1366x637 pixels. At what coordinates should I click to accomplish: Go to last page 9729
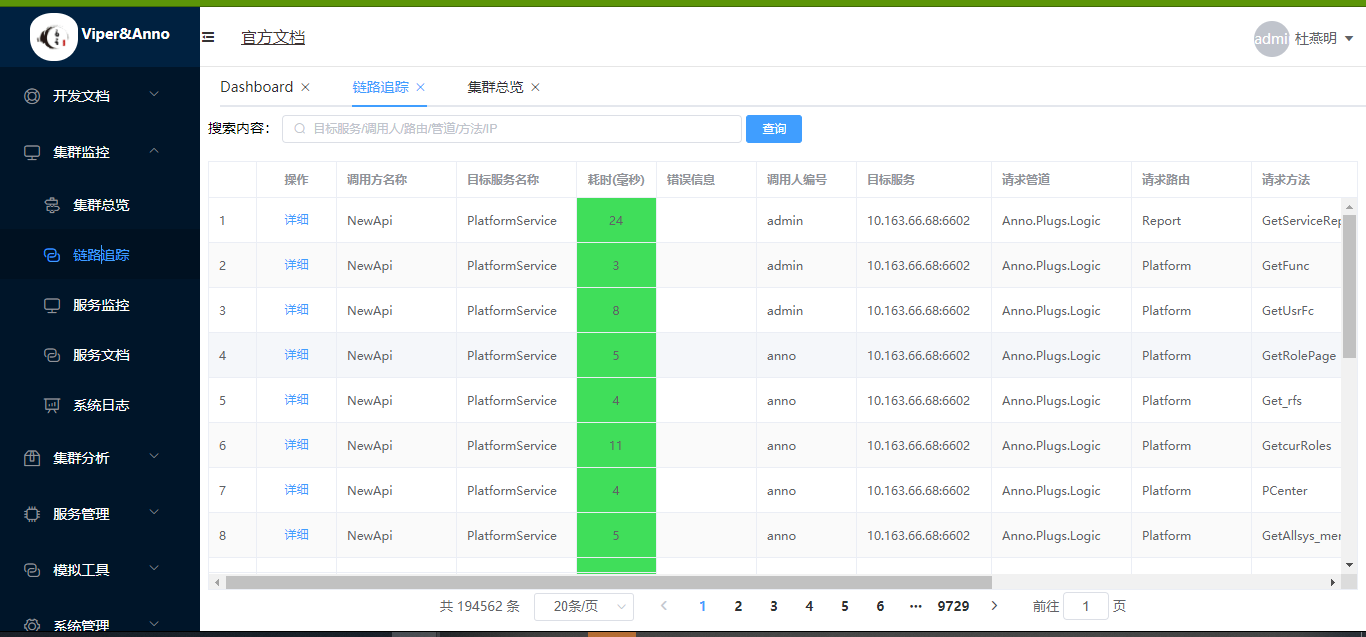[x=953, y=606]
